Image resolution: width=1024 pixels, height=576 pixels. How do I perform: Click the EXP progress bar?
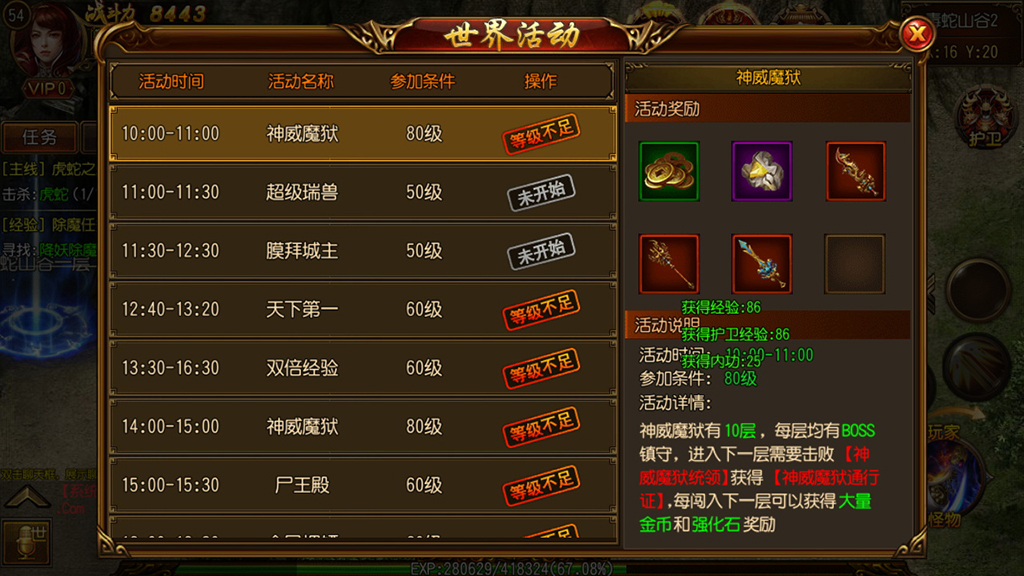point(512,569)
